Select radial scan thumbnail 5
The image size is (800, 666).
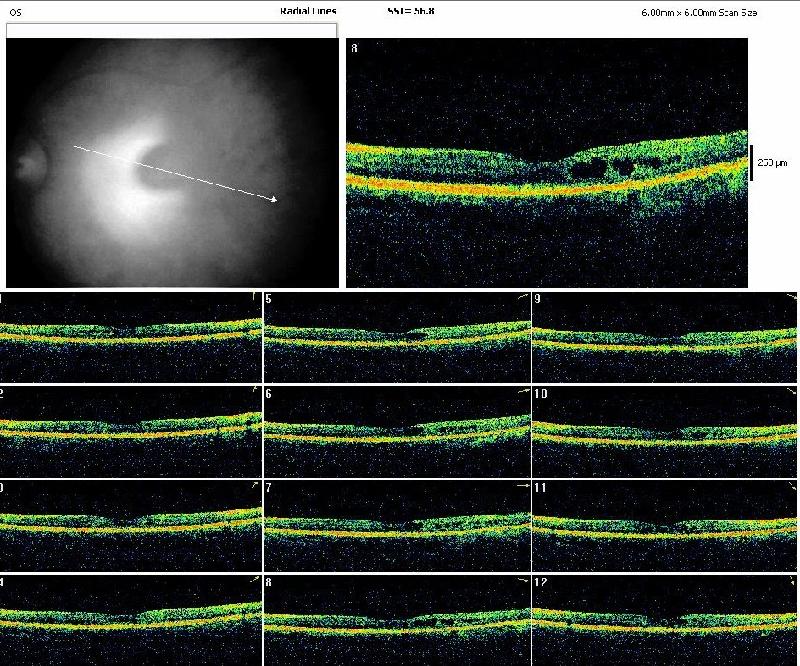pos(397,336)
